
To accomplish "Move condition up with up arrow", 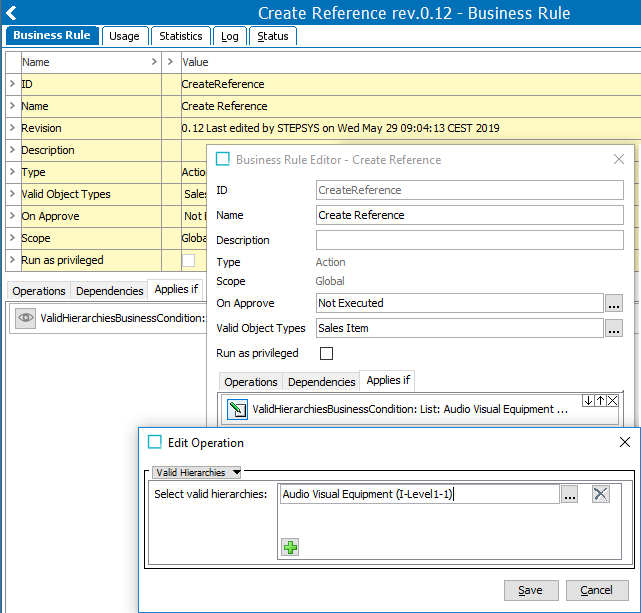I will tap(600, 400).
